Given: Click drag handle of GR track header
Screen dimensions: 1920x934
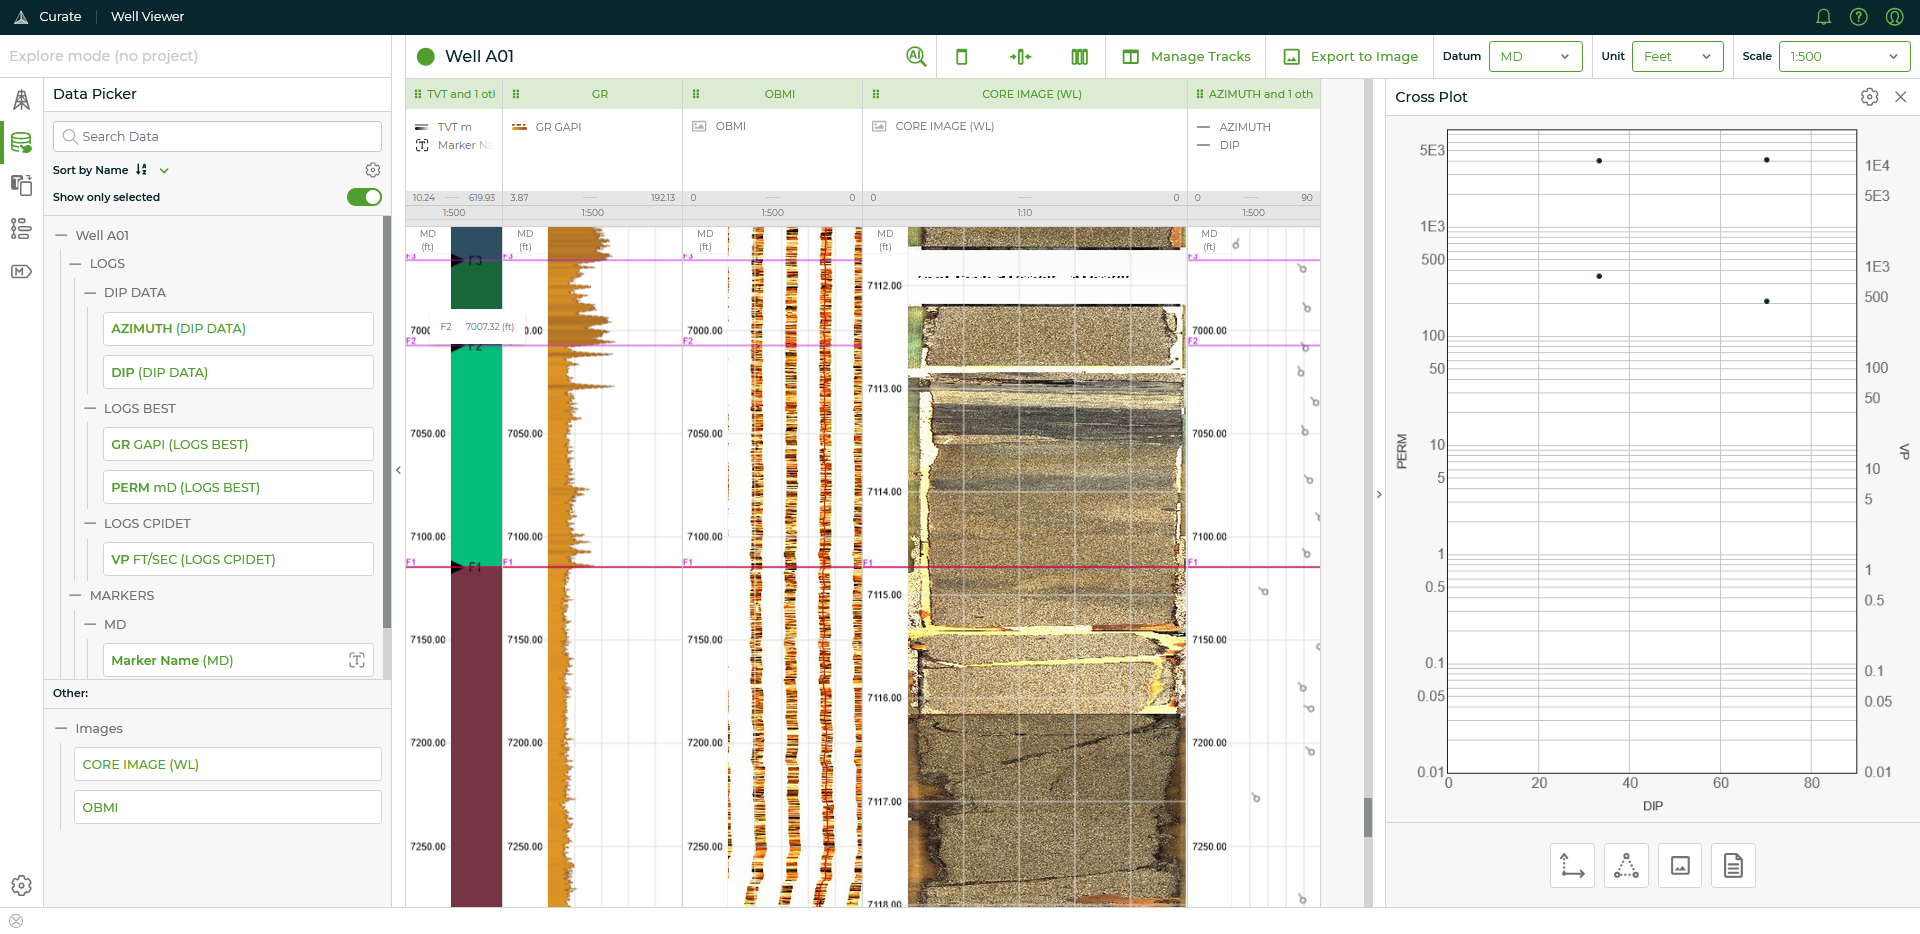Looking at the screenshot, I should click(516, 94).
